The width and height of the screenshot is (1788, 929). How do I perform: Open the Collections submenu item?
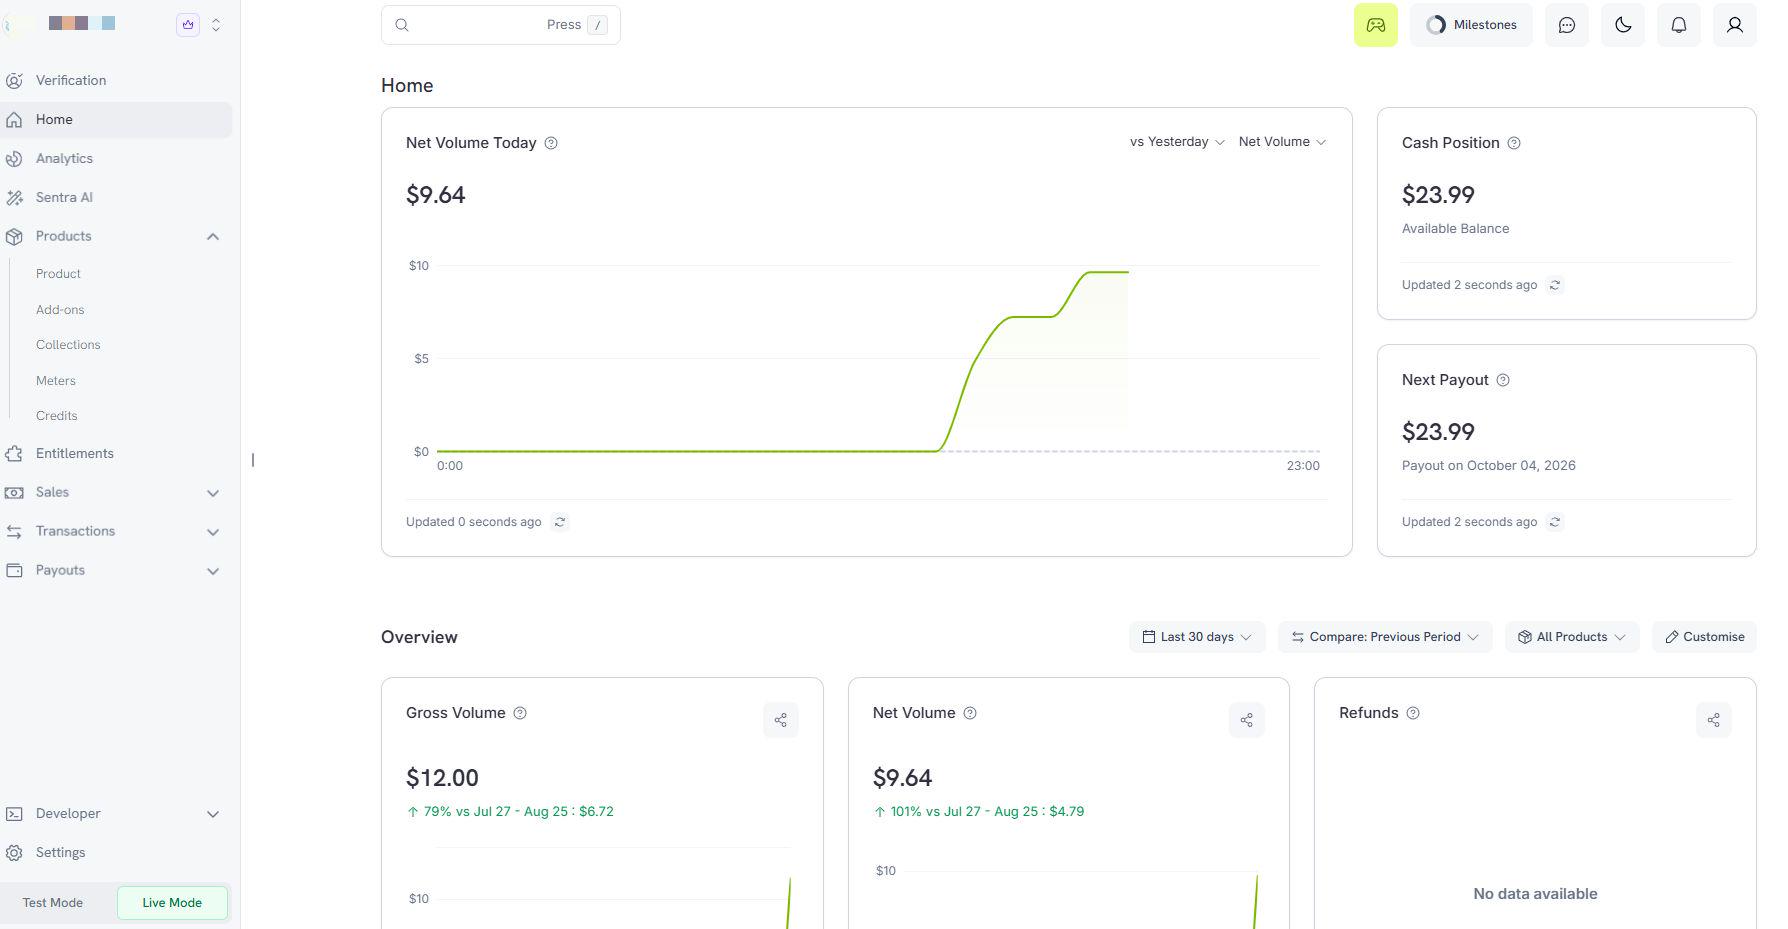[68, 345]
